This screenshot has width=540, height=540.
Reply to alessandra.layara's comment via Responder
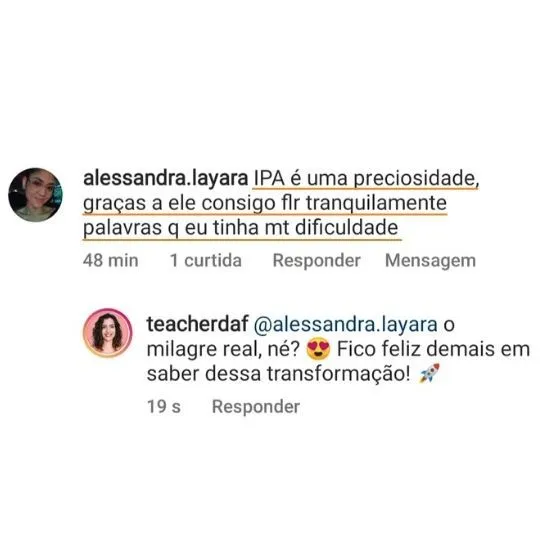316,260
